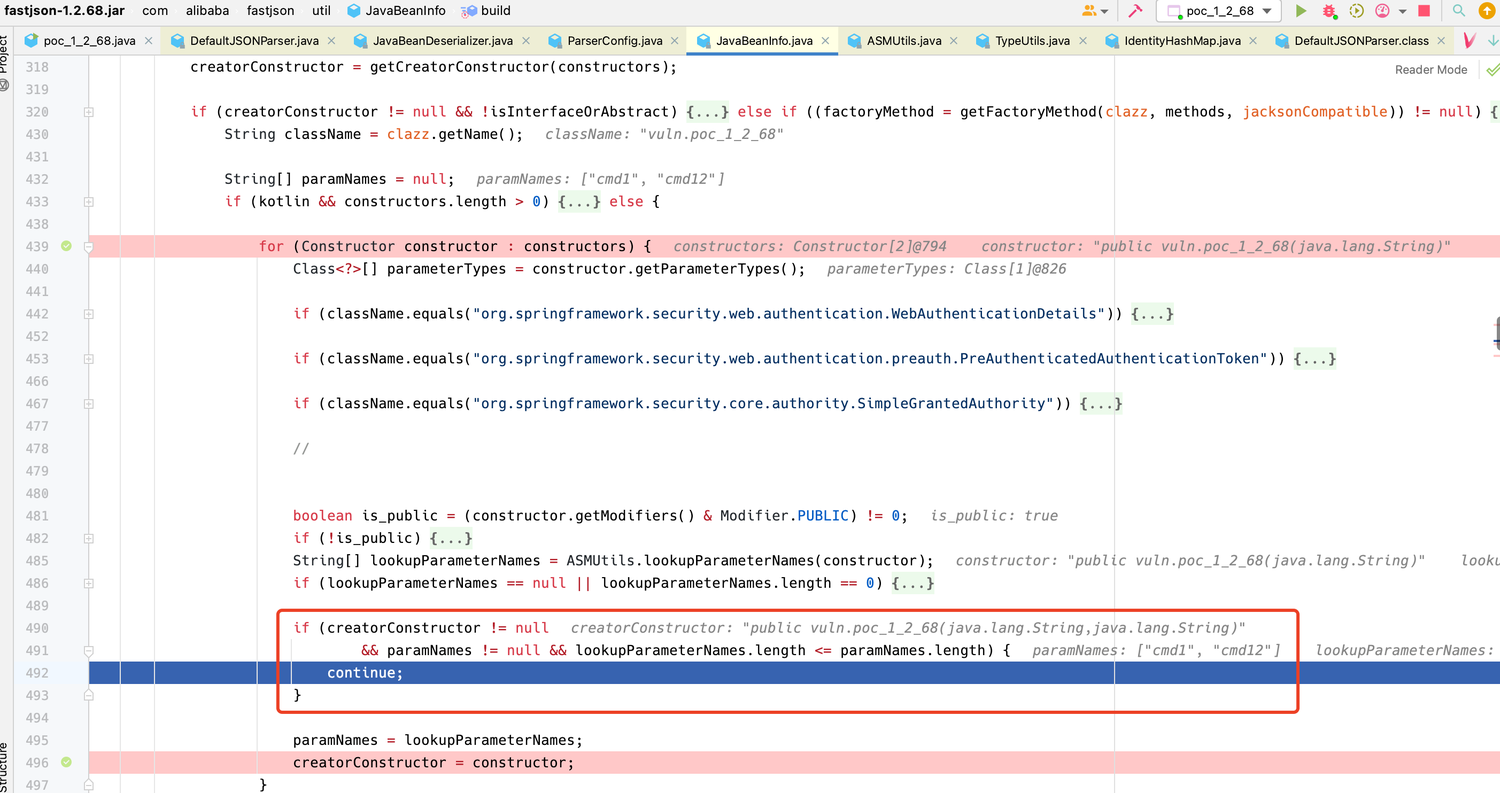Open the DefaultJSONParser.class tab
Screen dimensions: 1500x793
click(x=1361, y=41)
